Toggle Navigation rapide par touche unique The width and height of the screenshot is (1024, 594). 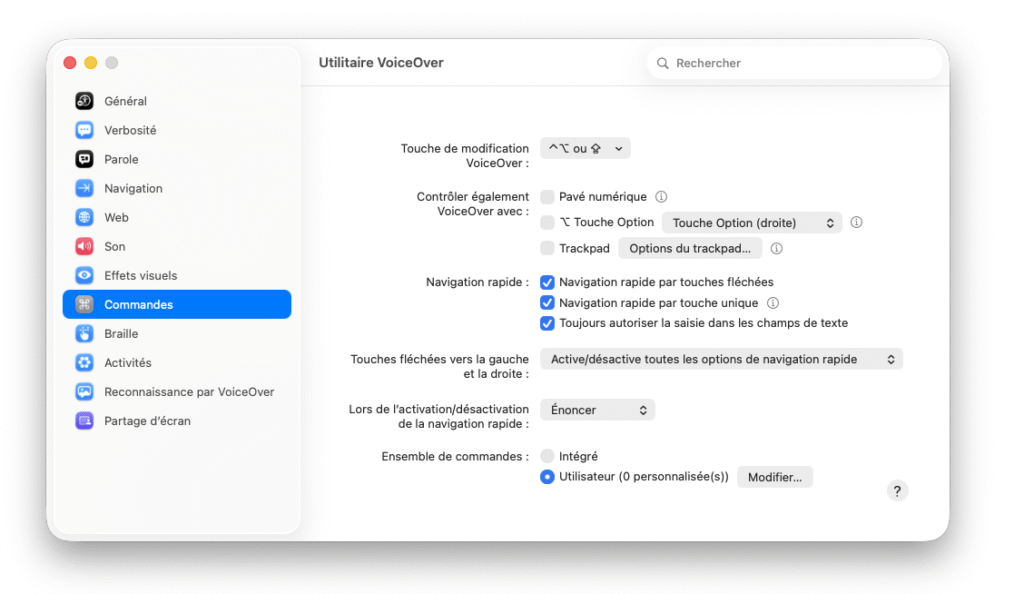[x=547, y=303]
